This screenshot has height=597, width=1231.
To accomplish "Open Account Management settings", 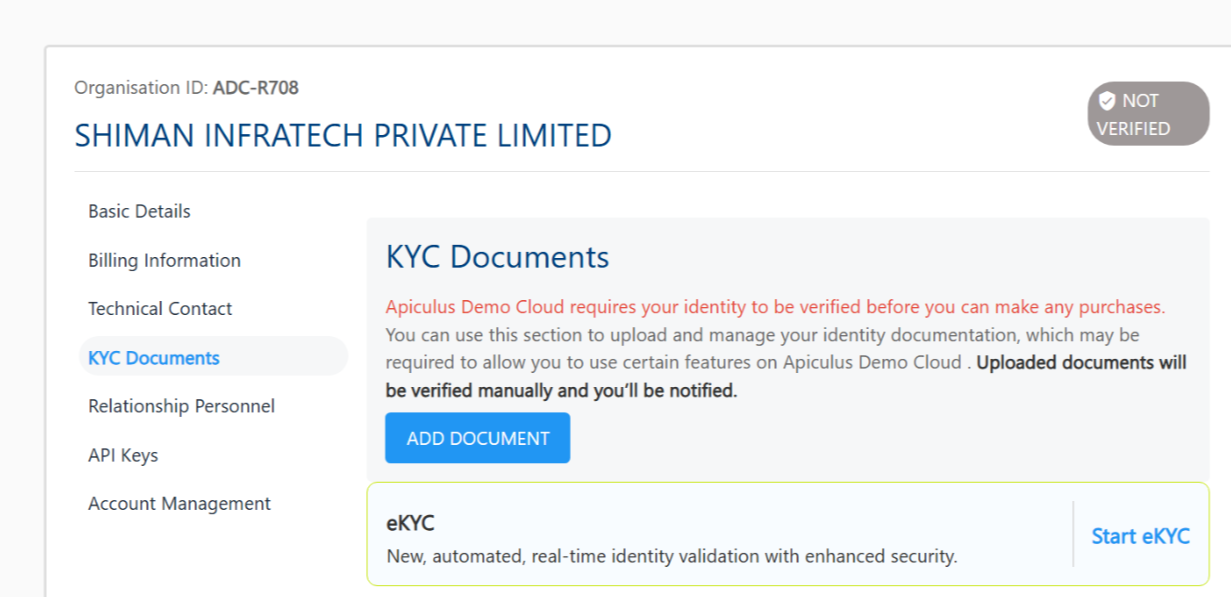I will click(179, 503).
